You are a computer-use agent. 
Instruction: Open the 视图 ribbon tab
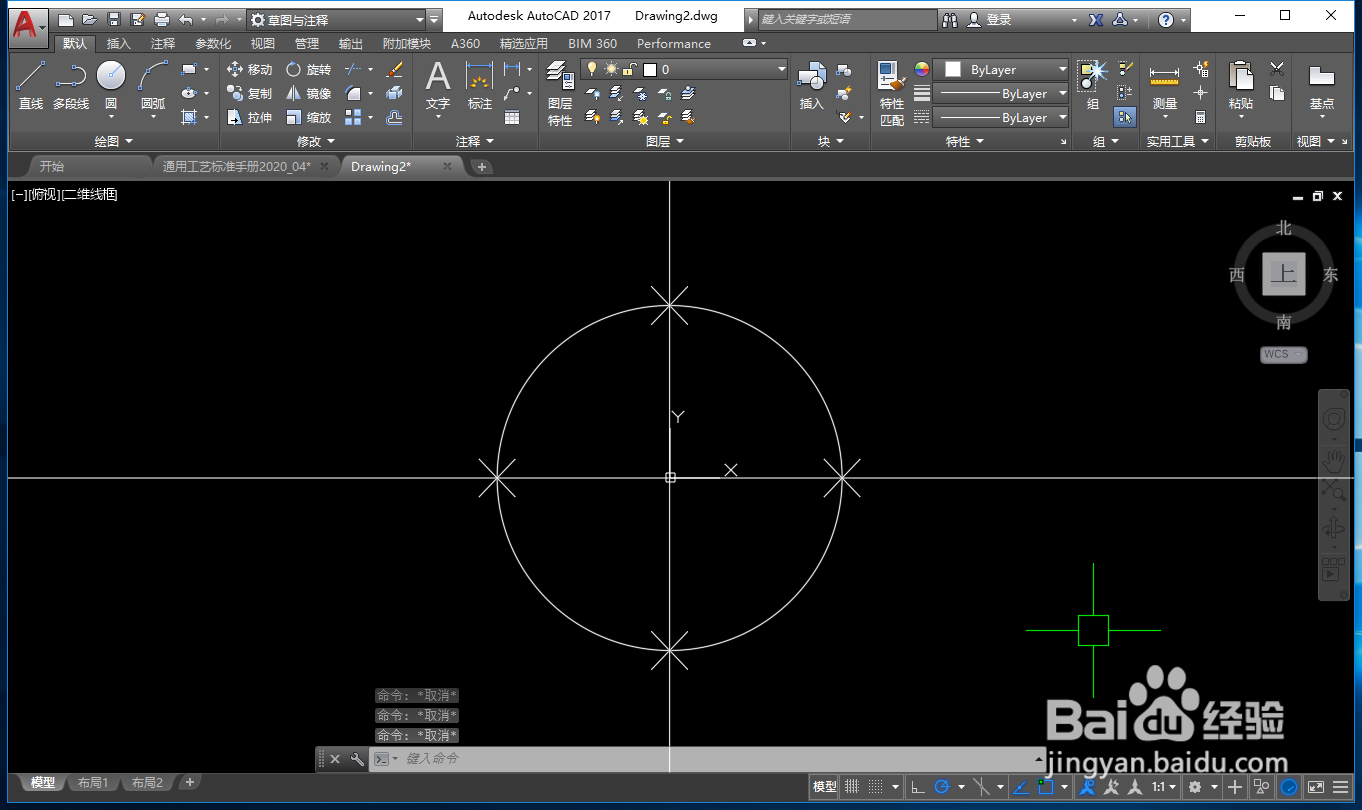point(263,43)
